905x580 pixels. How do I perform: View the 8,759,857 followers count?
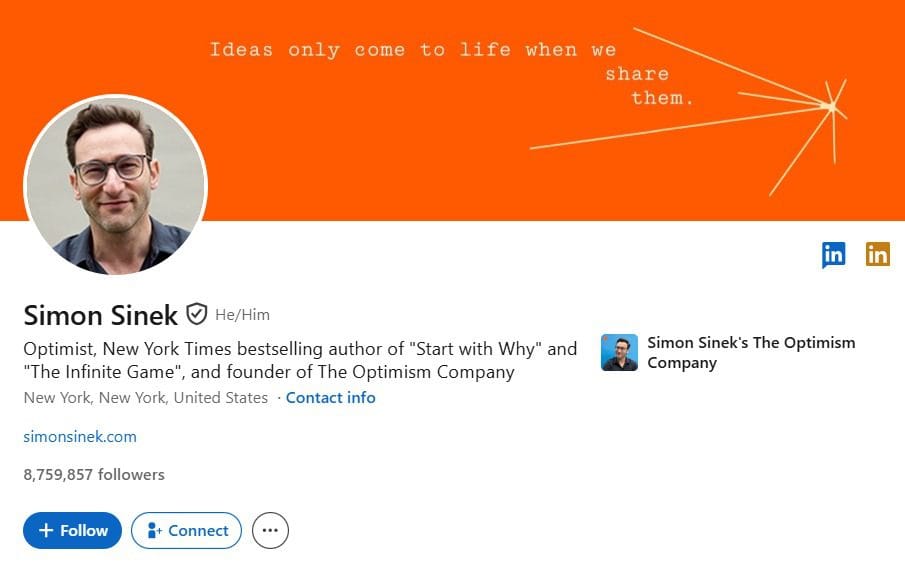pos(93,474)
